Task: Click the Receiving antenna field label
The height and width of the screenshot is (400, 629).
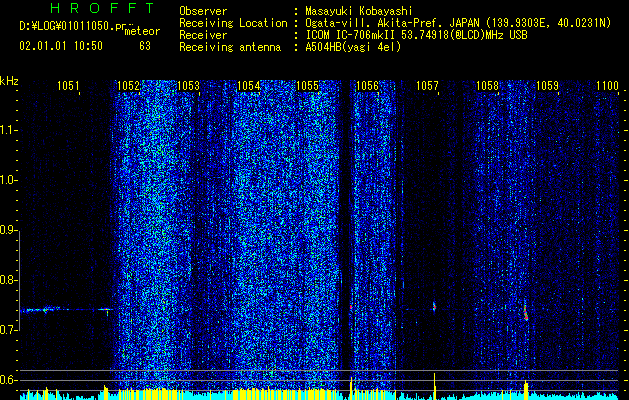Action: coord(230,47)
